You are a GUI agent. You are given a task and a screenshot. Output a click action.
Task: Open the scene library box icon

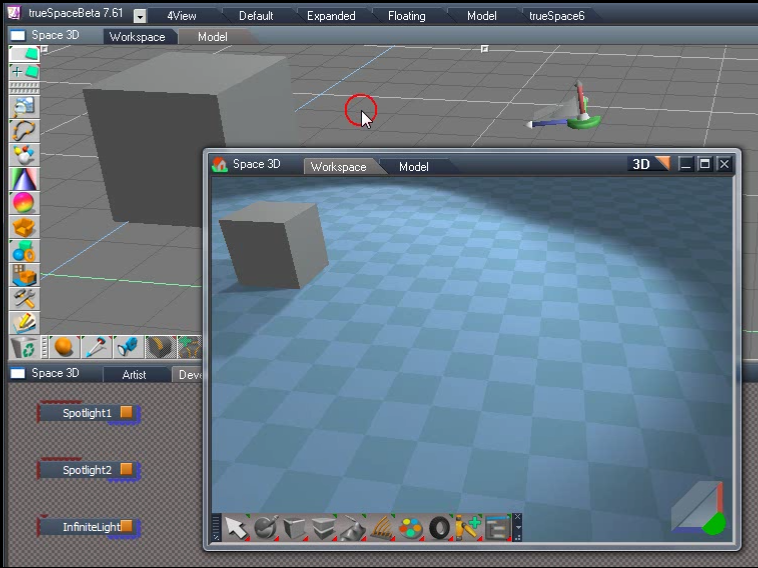pos(24,275)
